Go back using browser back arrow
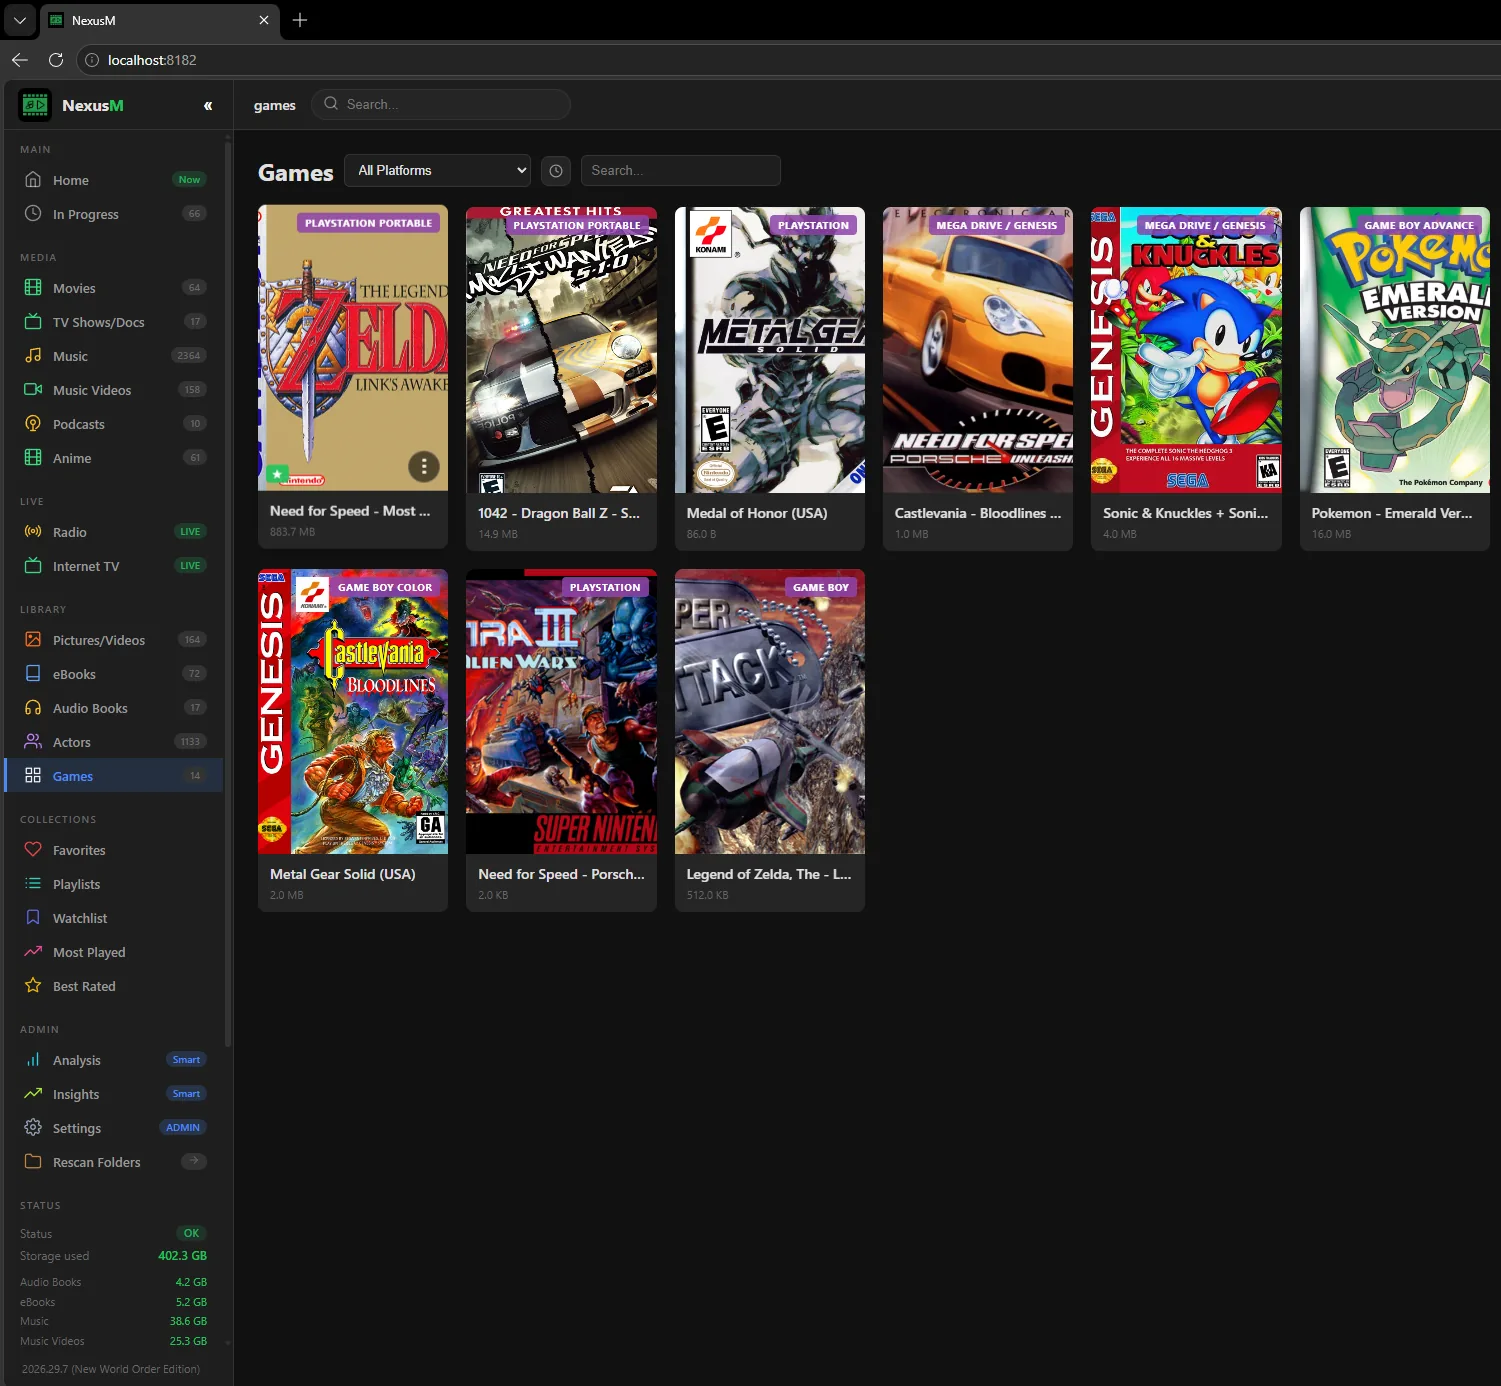 click(x=19, y=60)
